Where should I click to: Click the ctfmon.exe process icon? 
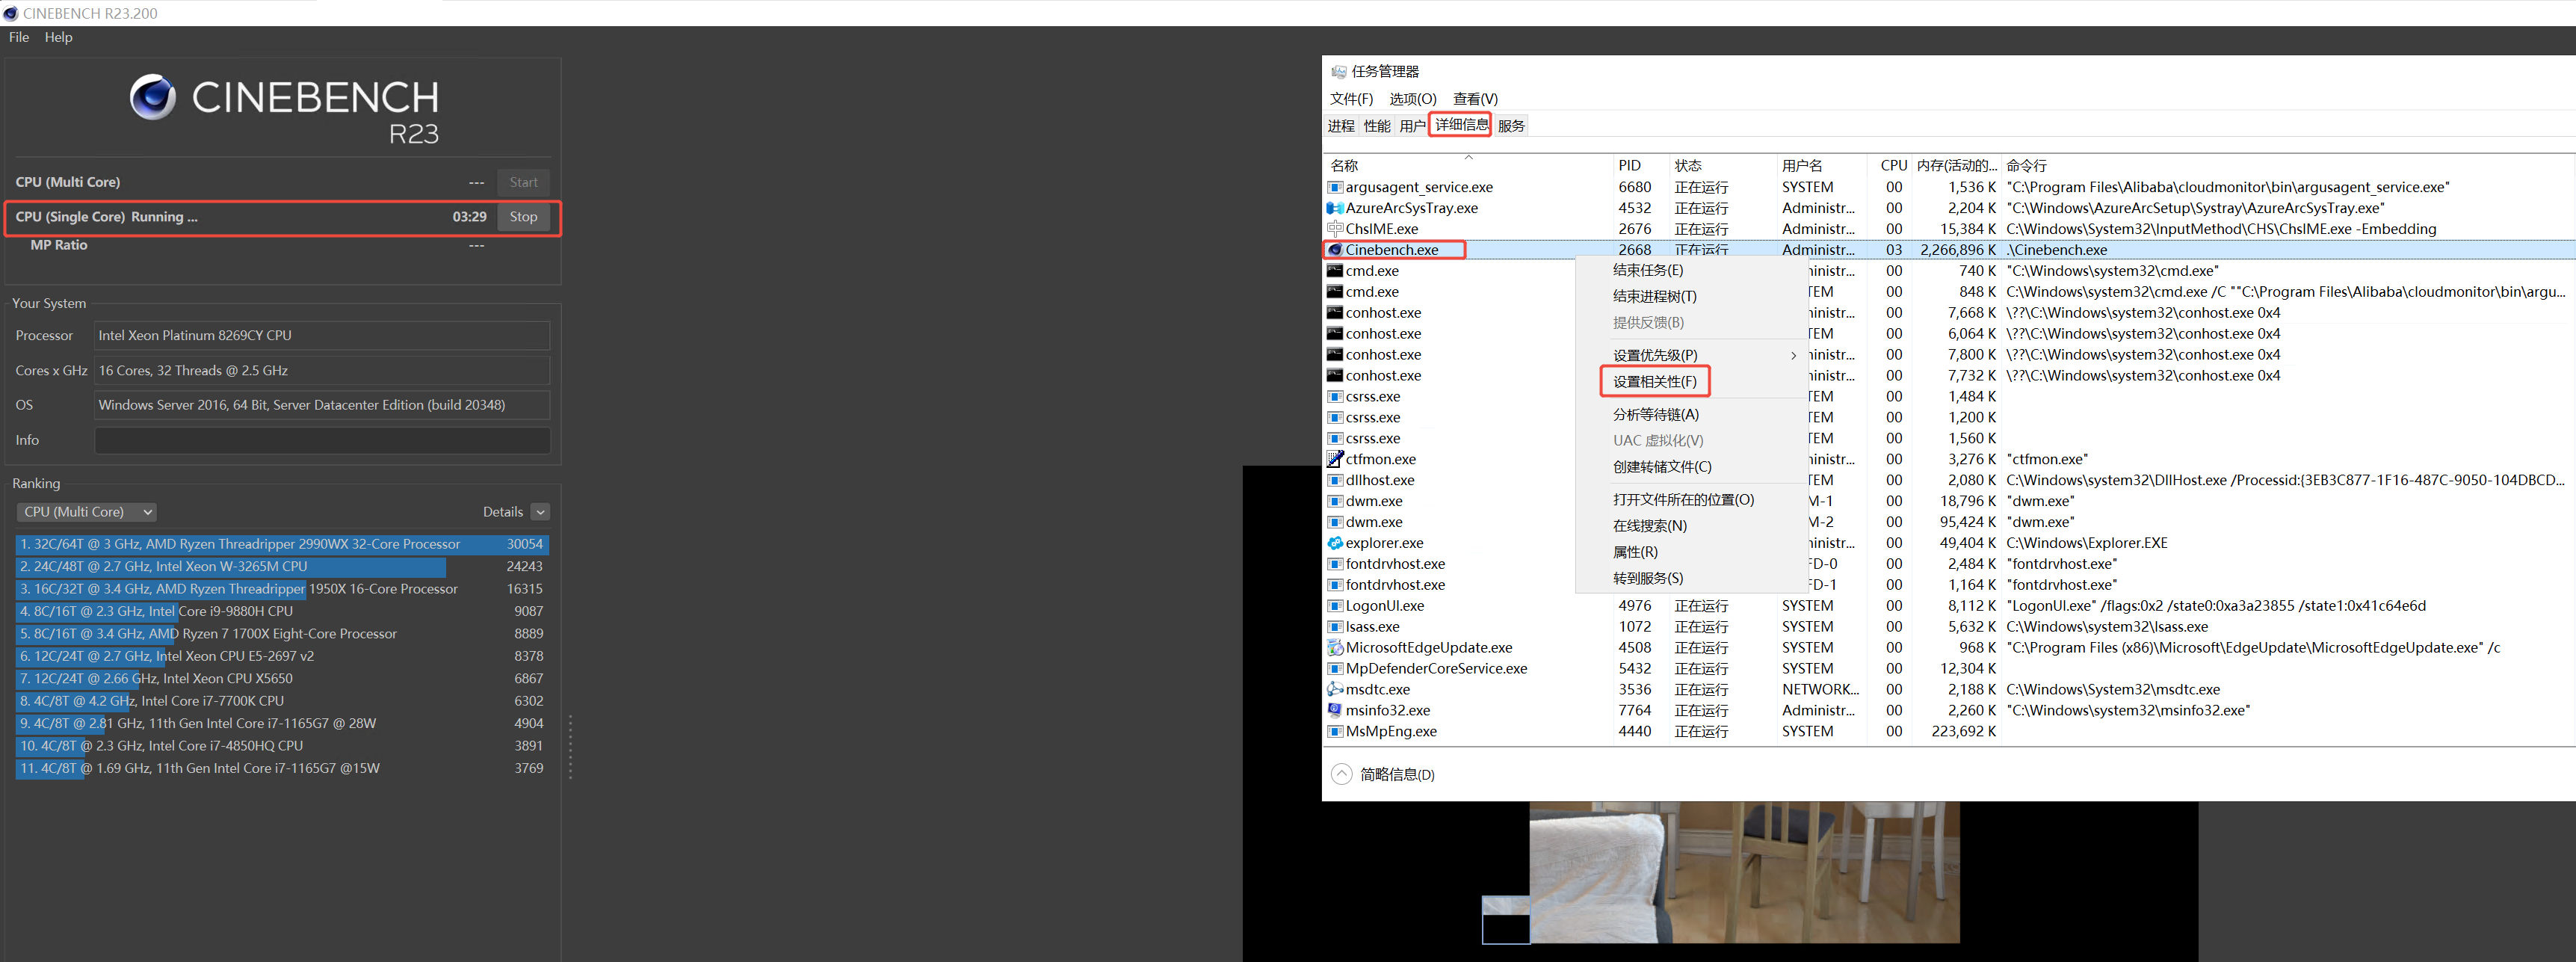tap(1335, 459)
